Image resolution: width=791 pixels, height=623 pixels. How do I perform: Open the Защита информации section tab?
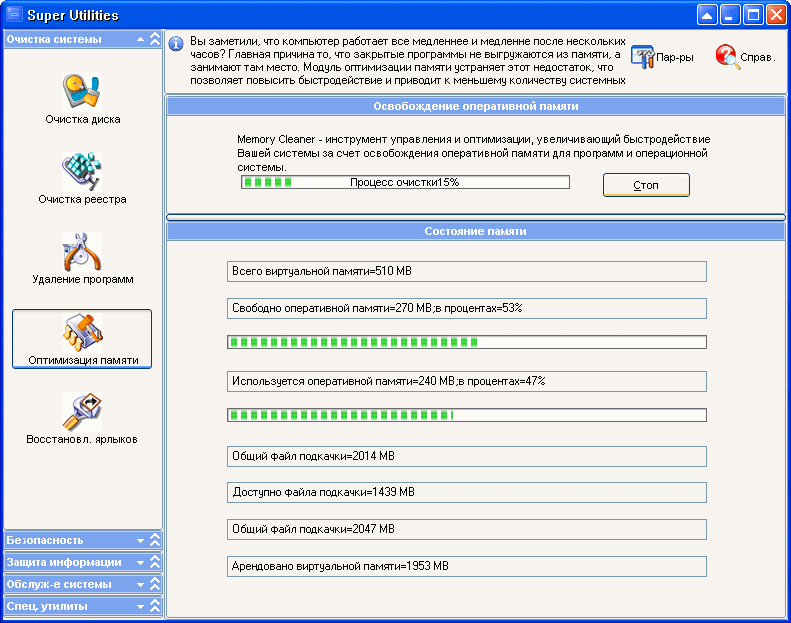(83, 562)
